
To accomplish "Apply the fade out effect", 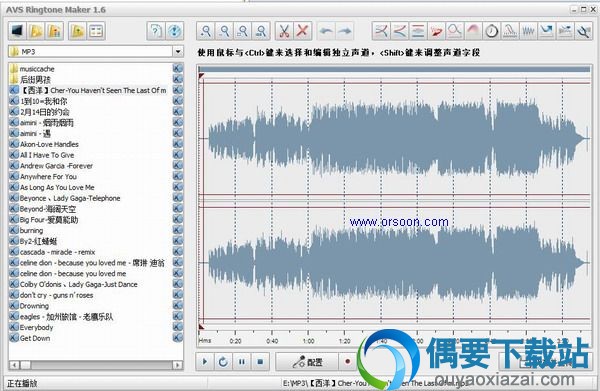I will pyautogui.click(x=400, y=31).
